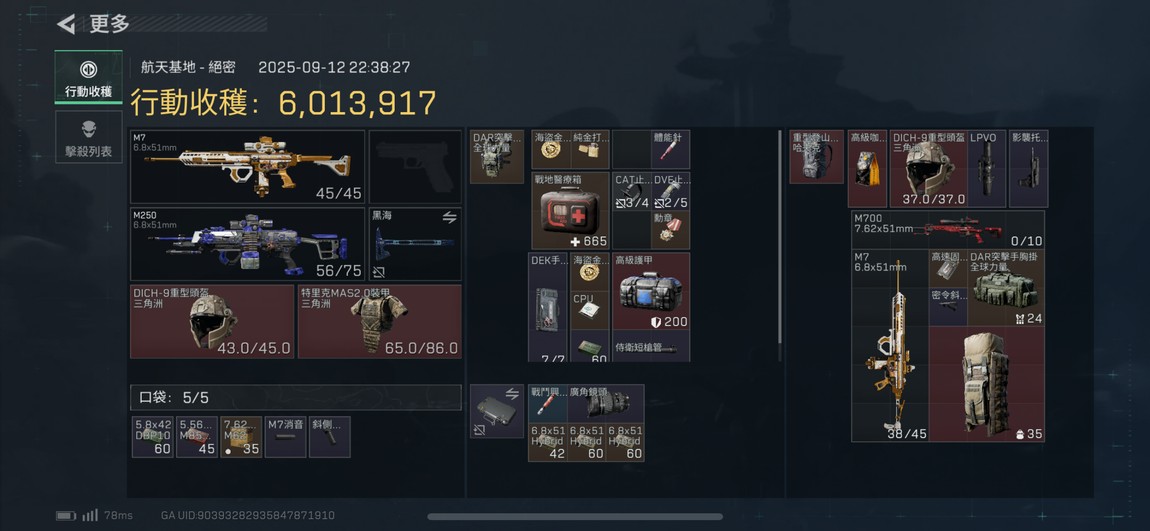Click the DICH-9 helmet showing 43.0/45.0
The height and width of the screenshot is (531, 1150).
point(212,321)
